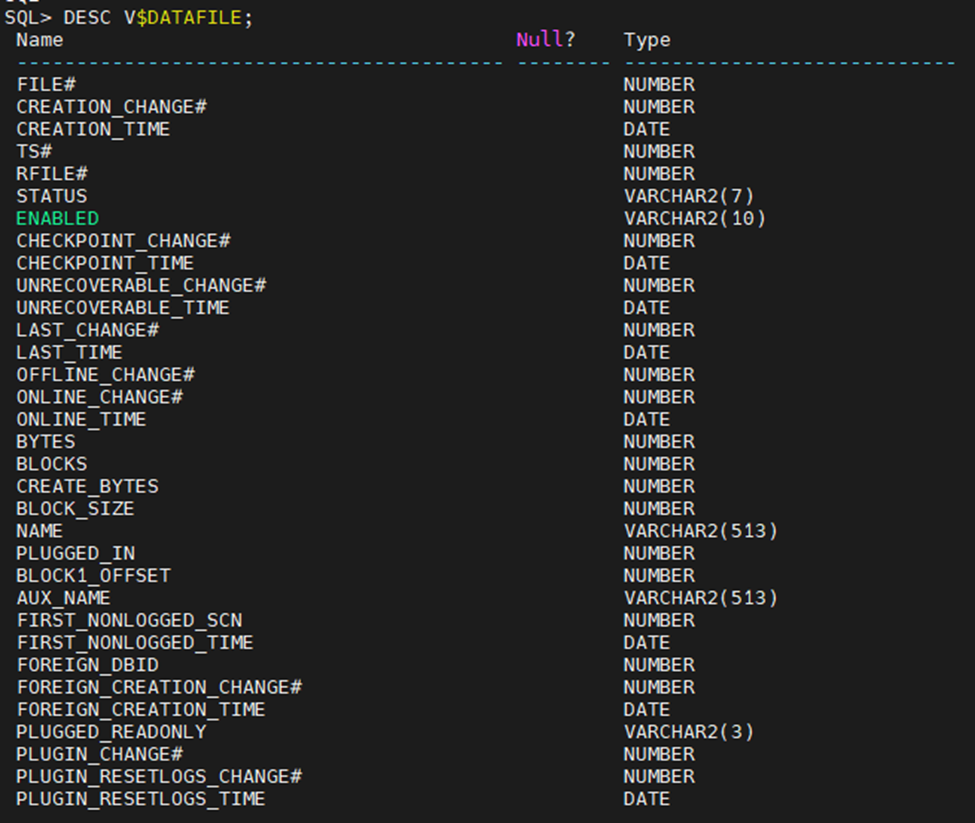Click the DESC V$DATAFILE command text

point(158,17)
